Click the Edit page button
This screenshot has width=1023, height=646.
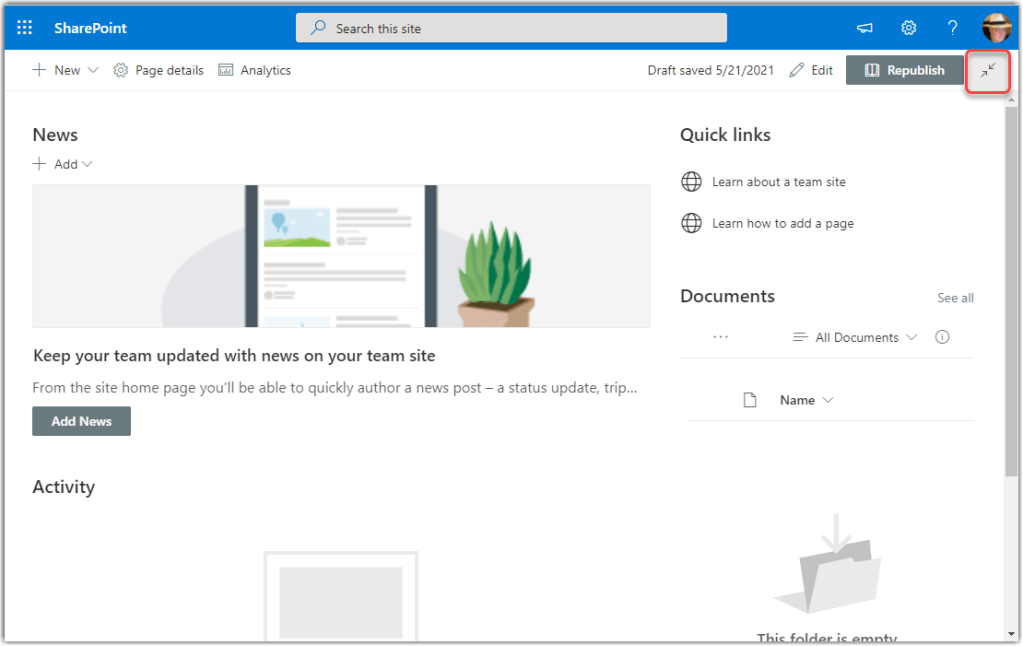click(x=811, y=71)
